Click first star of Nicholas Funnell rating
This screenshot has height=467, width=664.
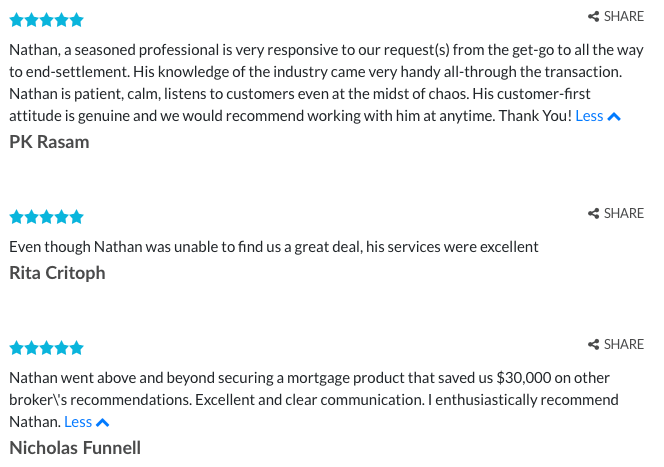17,348
